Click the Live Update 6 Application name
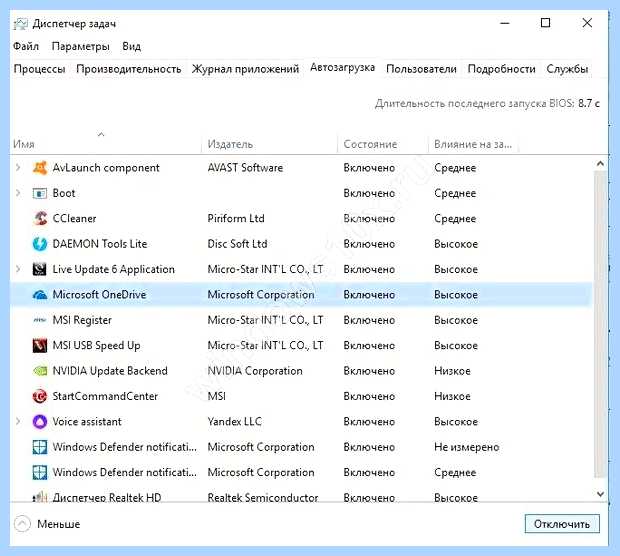Image resolution: width=620 pixels, height=556 pixels. (x=113, y=269)
